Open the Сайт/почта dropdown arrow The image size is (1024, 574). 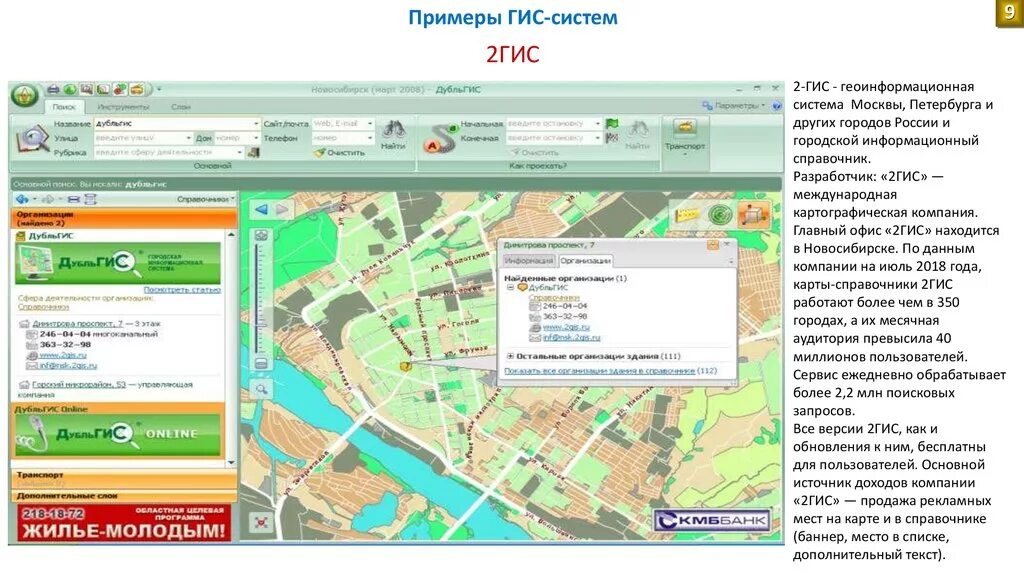point(370,123)
